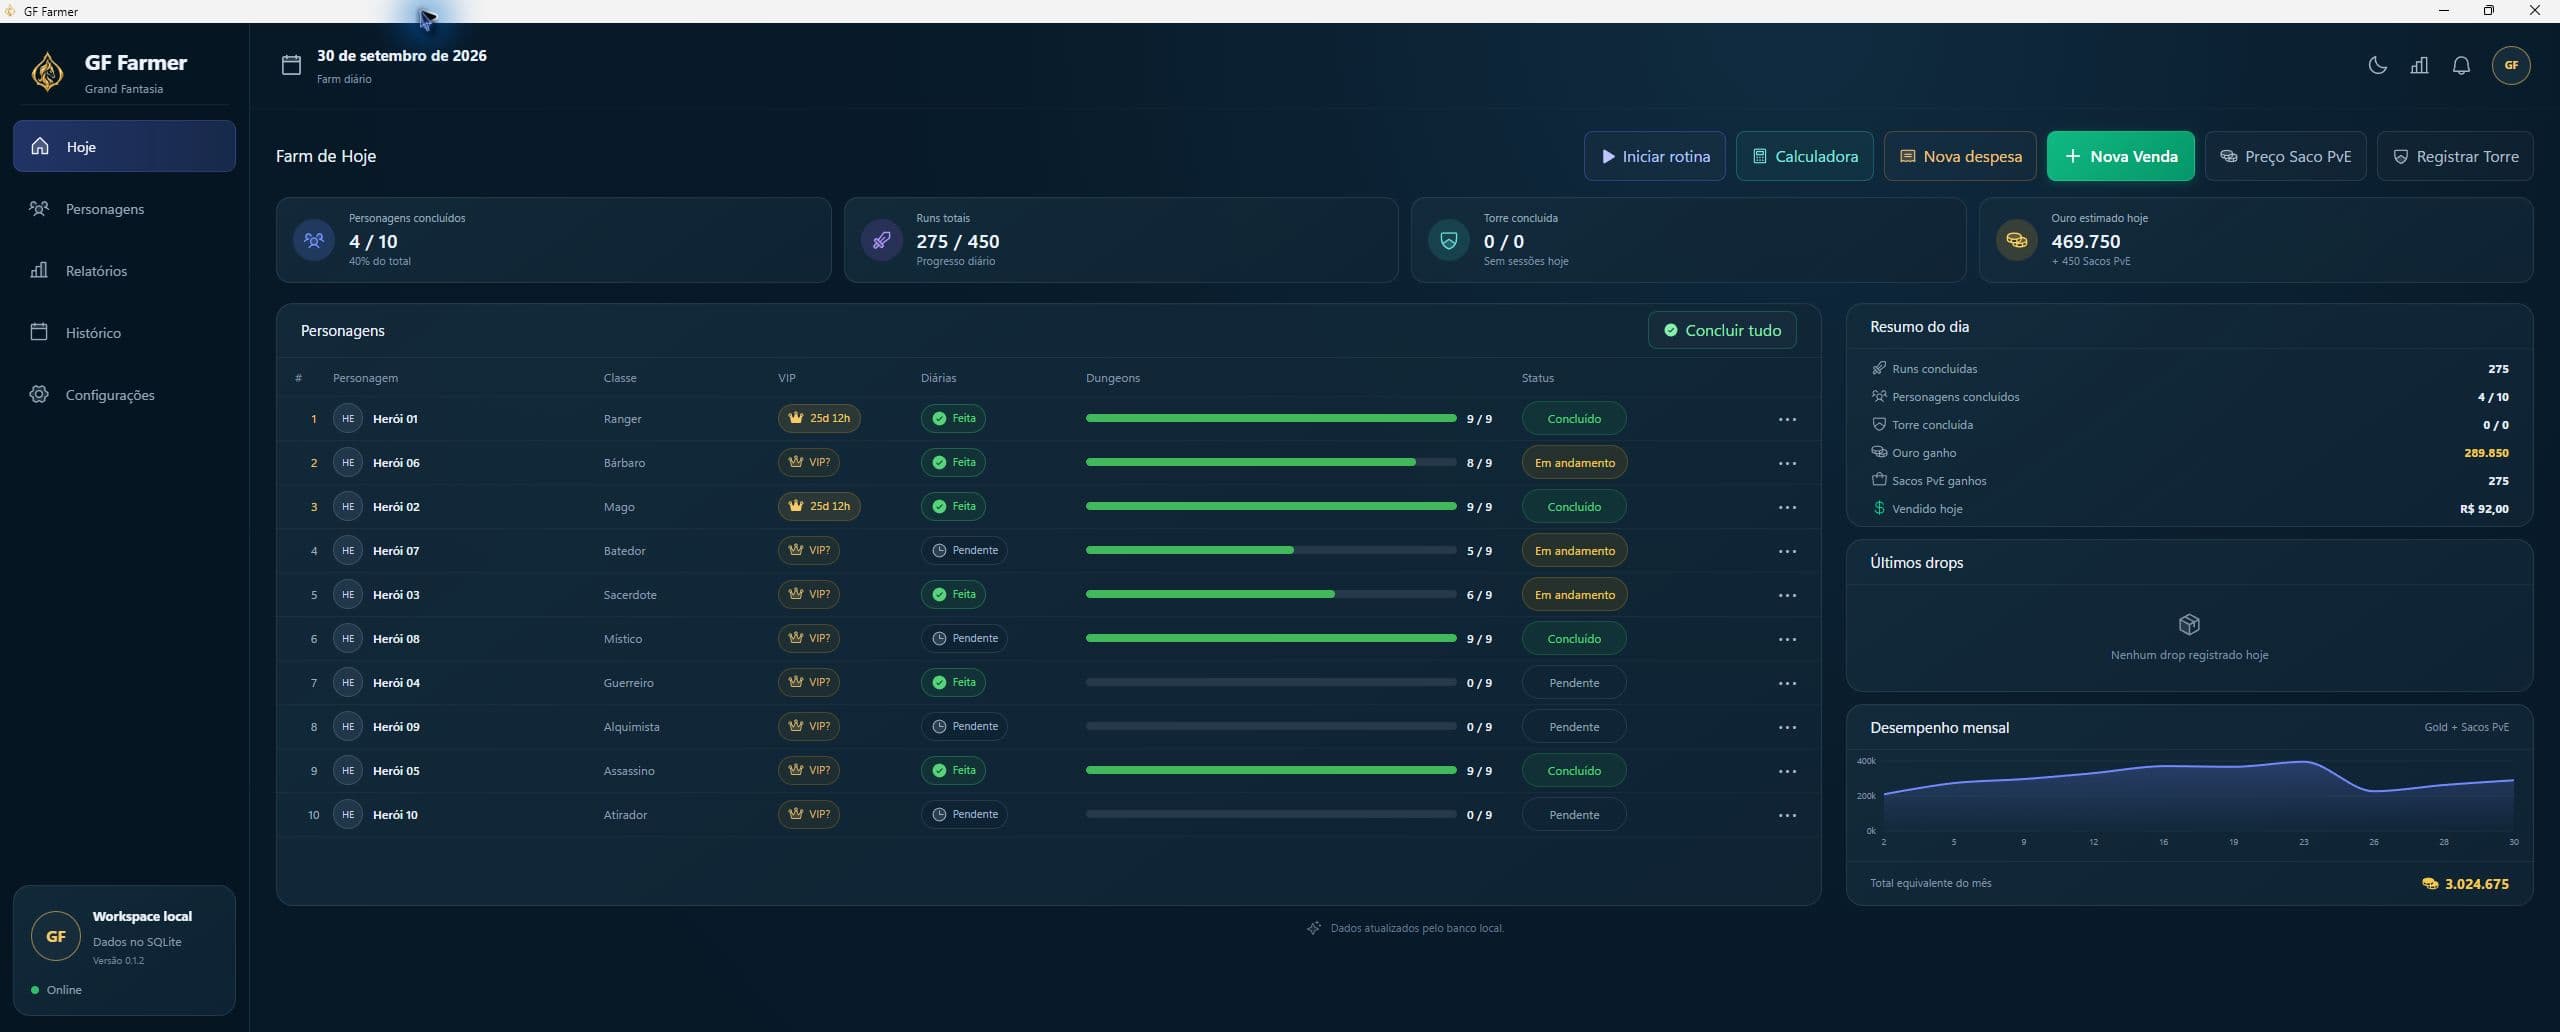Click the Personagens concluídos card icon
2560x1032 pixels.
314,240
